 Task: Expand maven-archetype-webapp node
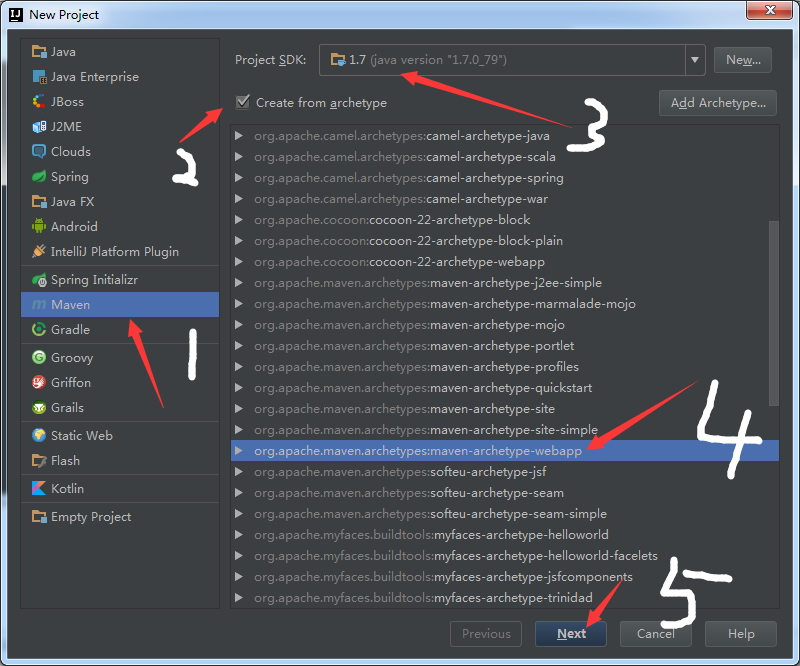click(238, 451)
